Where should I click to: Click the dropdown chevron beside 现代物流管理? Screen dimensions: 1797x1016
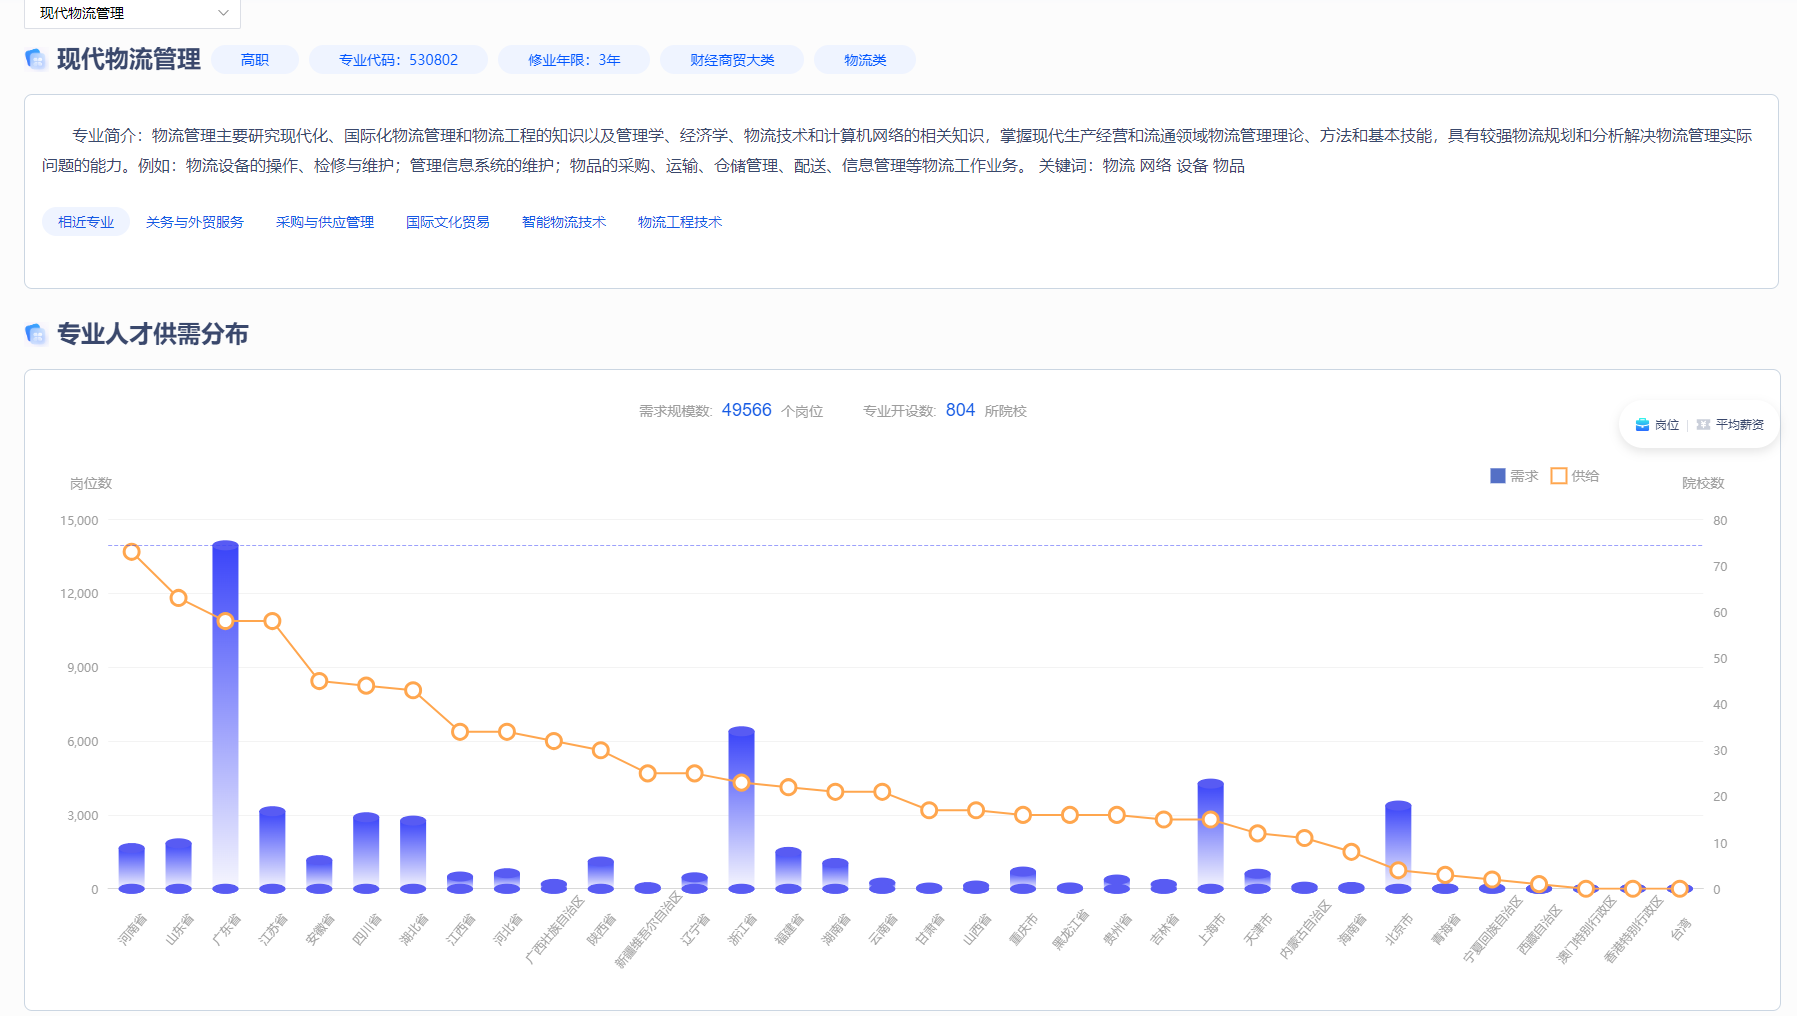click(x=223, y=13)
